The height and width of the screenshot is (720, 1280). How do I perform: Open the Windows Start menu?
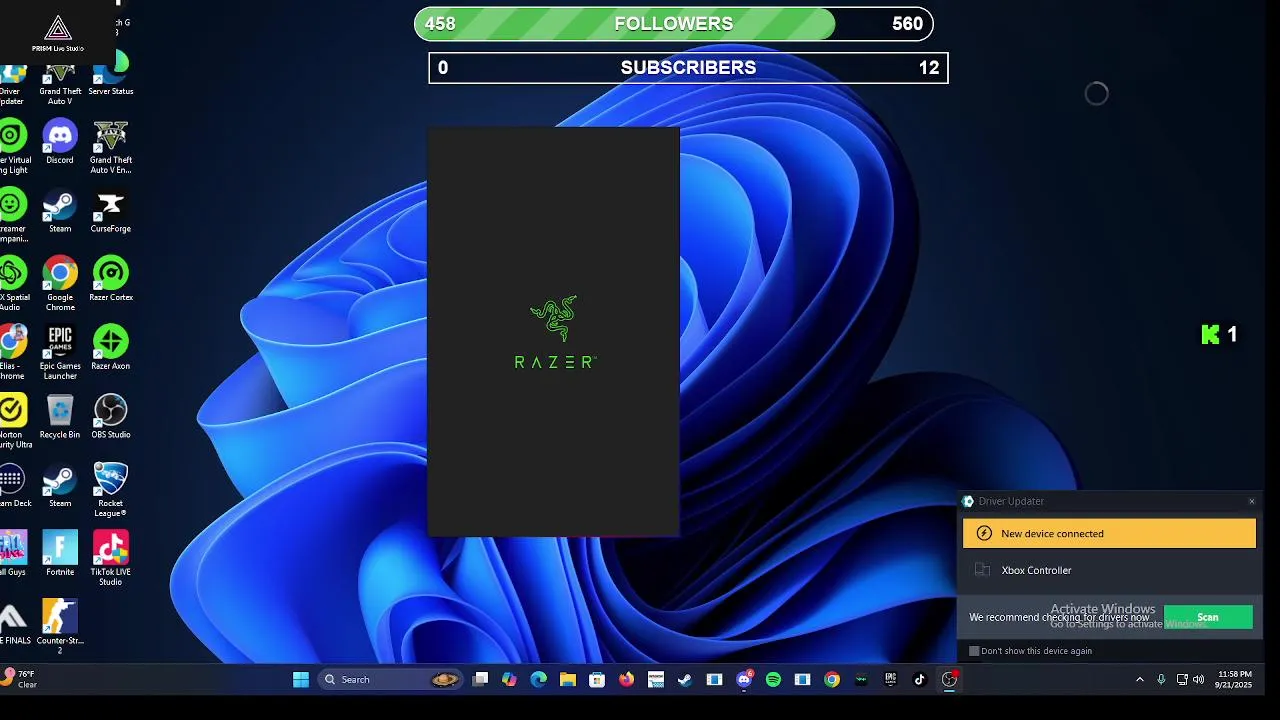[x=301, y=680]
